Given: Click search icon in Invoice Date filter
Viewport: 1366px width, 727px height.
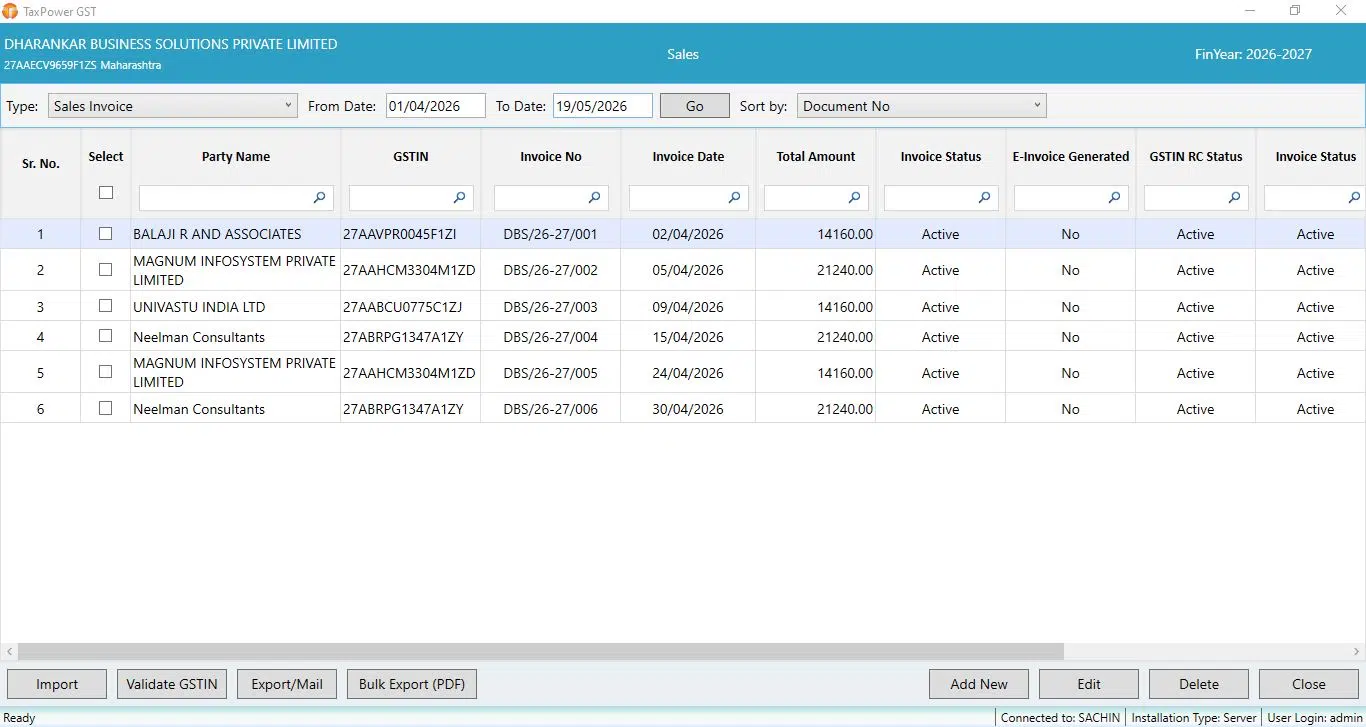Looking at the screenshot, I should click(734, 198).
